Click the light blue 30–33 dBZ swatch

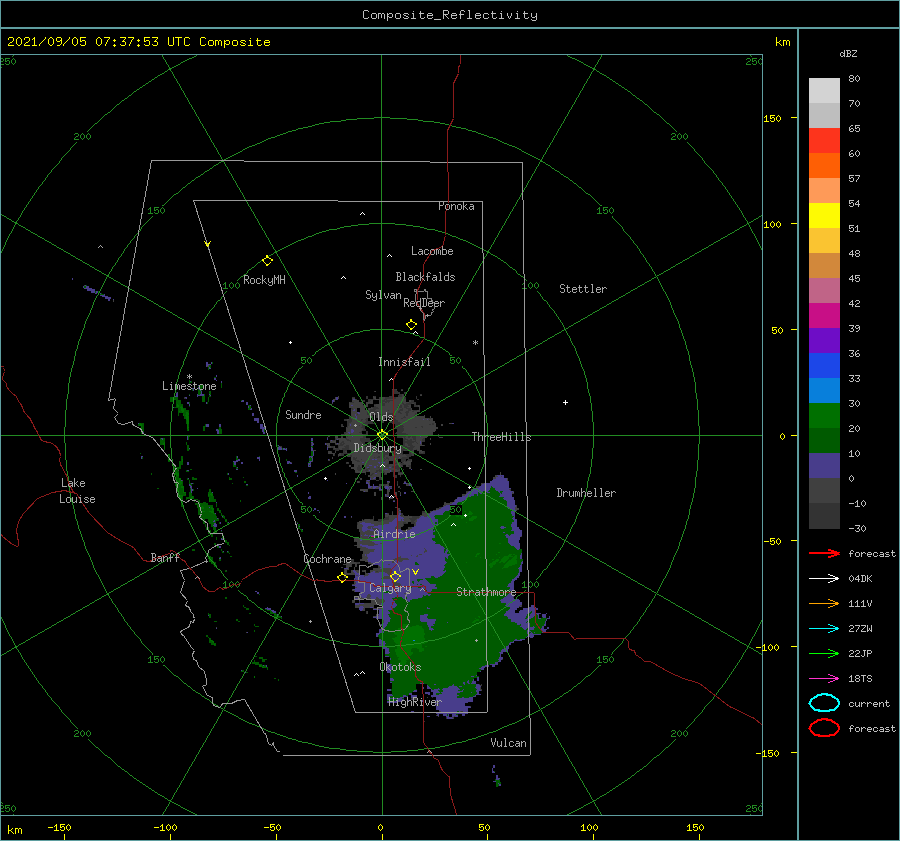coord(824,391)
